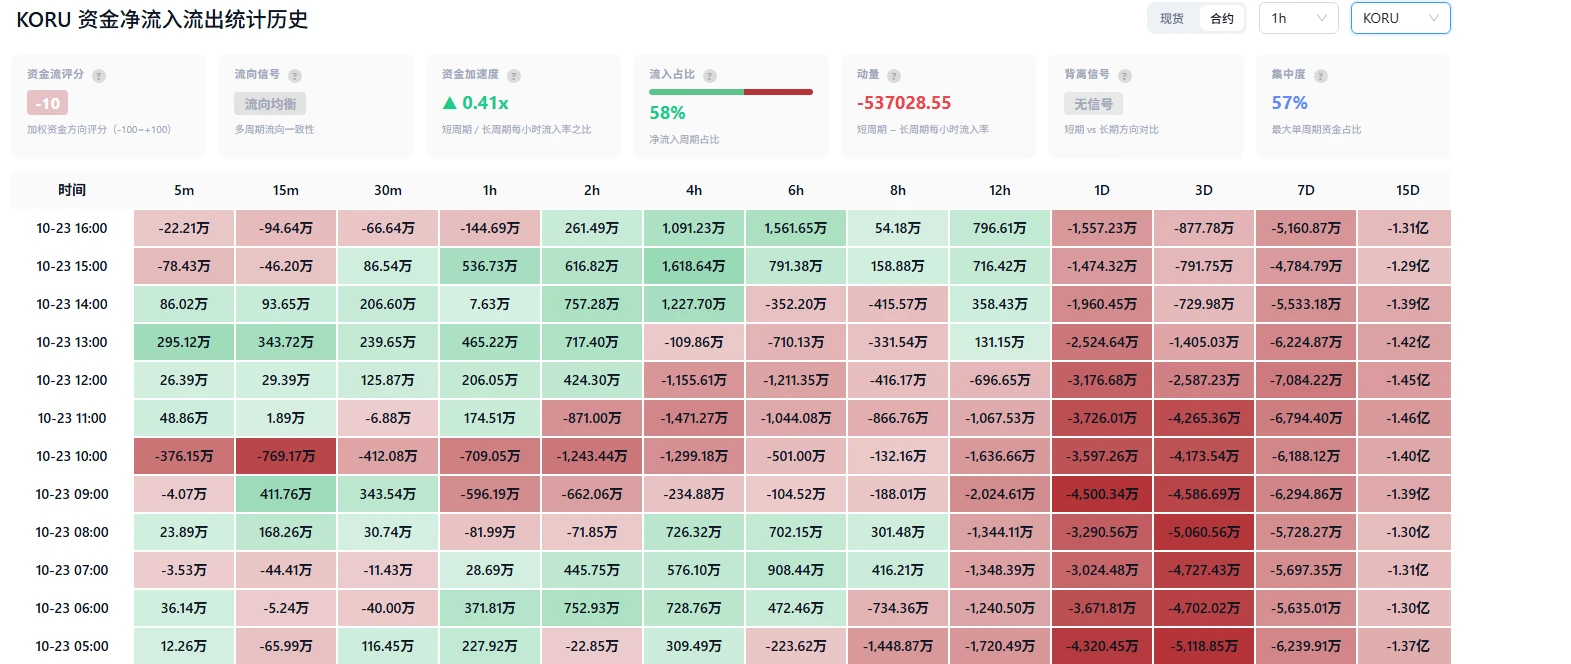Click the 57% concentration value

1290,103
